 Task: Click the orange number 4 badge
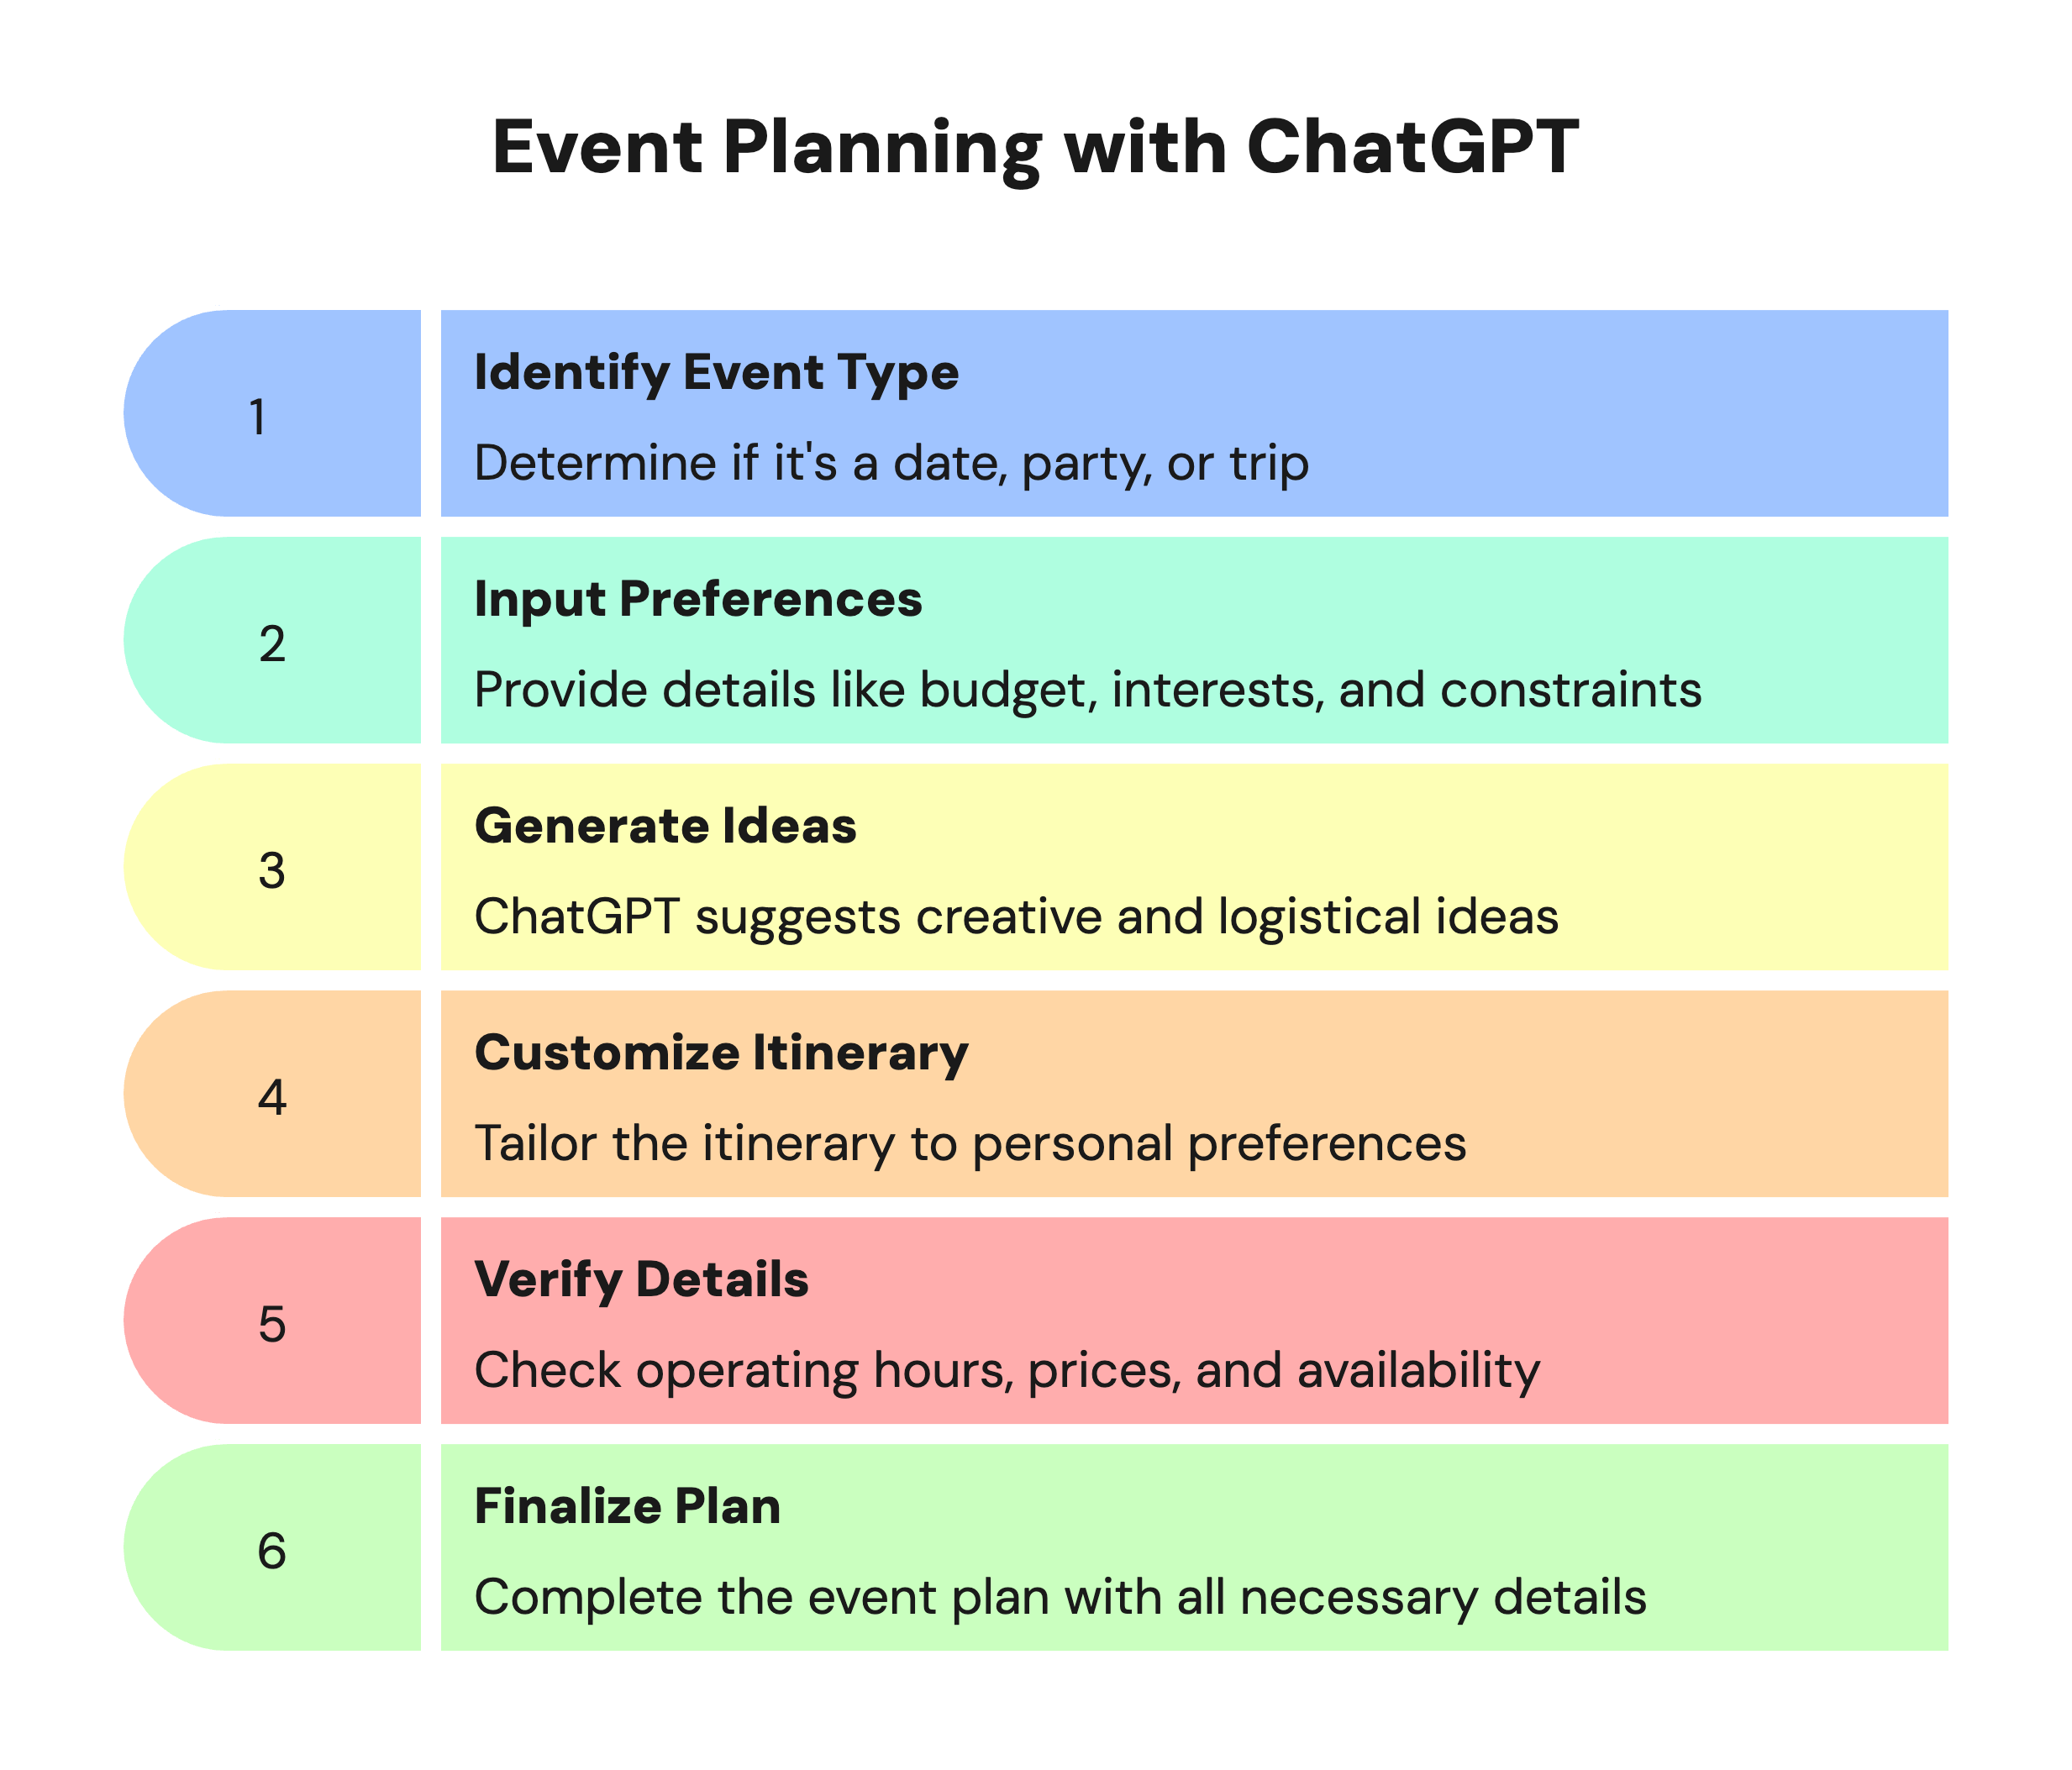point(272,1094)
